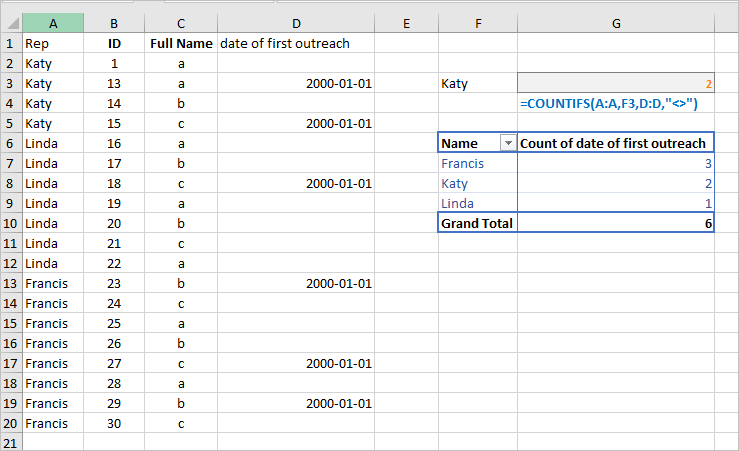
Task: Click the select-all corner triangle
Action: [x=13, y=23]
